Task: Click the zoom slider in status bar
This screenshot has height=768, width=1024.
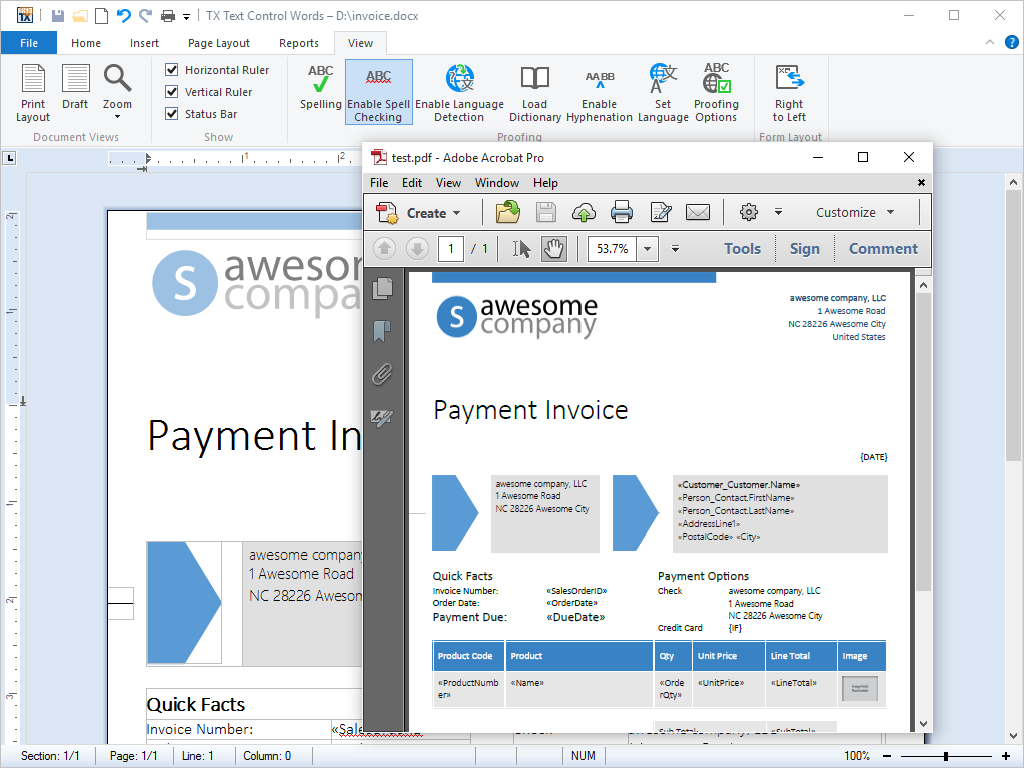Action: (x=945, y=756)
